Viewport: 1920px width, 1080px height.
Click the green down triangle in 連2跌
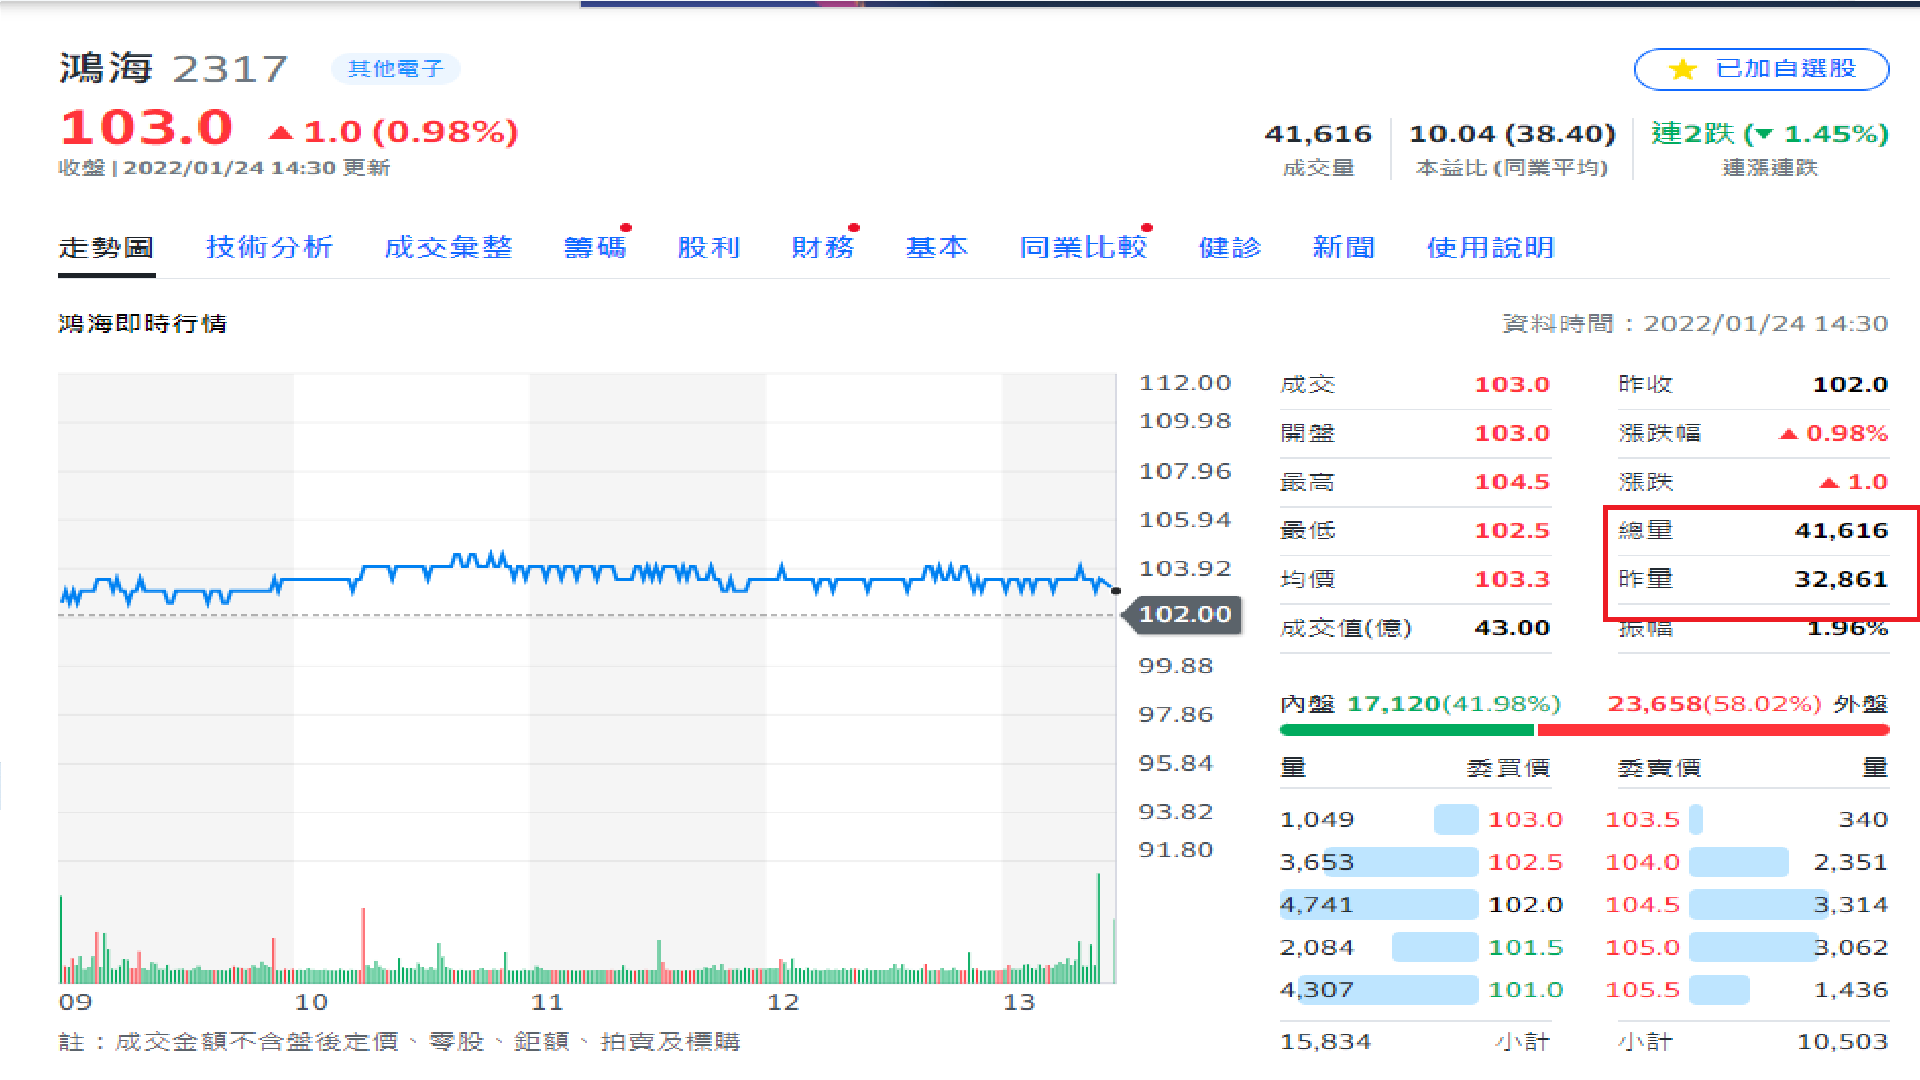[x=1764, y=134]
